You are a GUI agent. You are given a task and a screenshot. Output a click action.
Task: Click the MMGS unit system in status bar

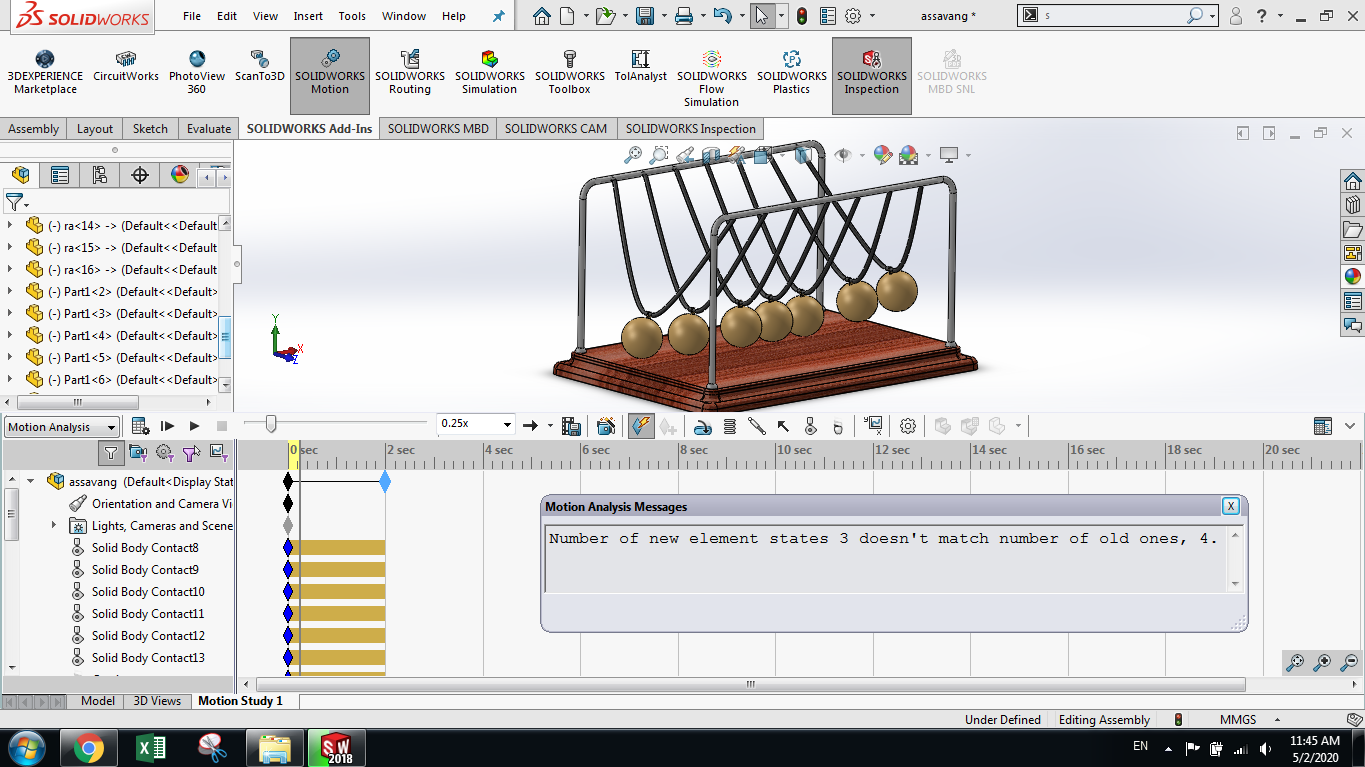pyautogui.click(x=1237, y=719)
